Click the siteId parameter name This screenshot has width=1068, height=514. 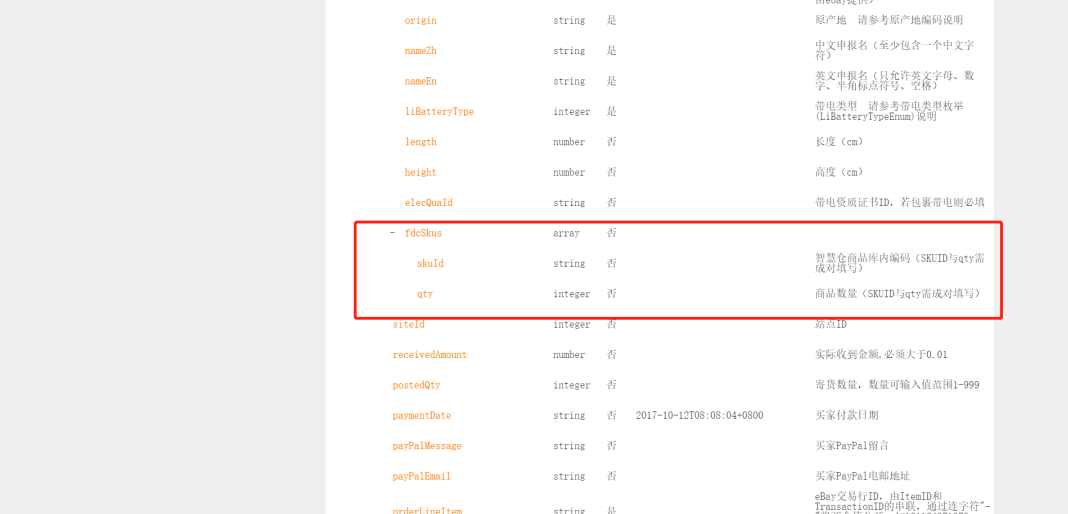click(409, 324)
